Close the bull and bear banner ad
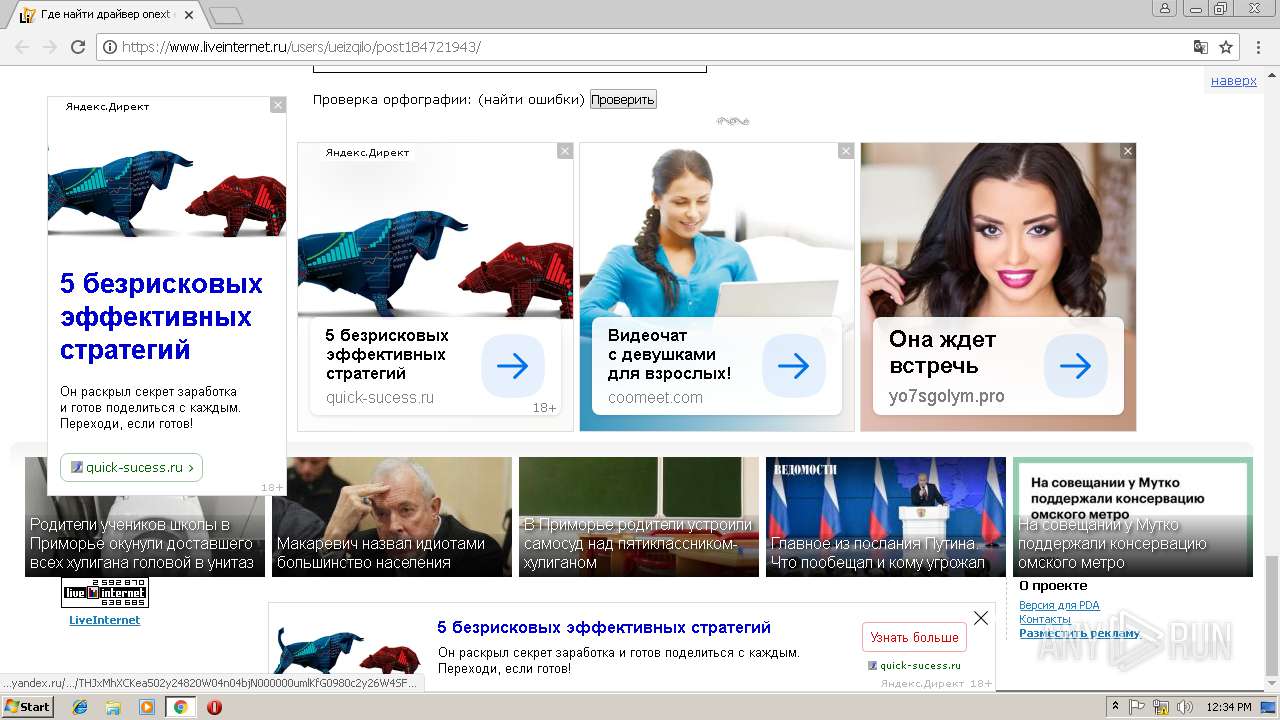 (x=565, y=151)
